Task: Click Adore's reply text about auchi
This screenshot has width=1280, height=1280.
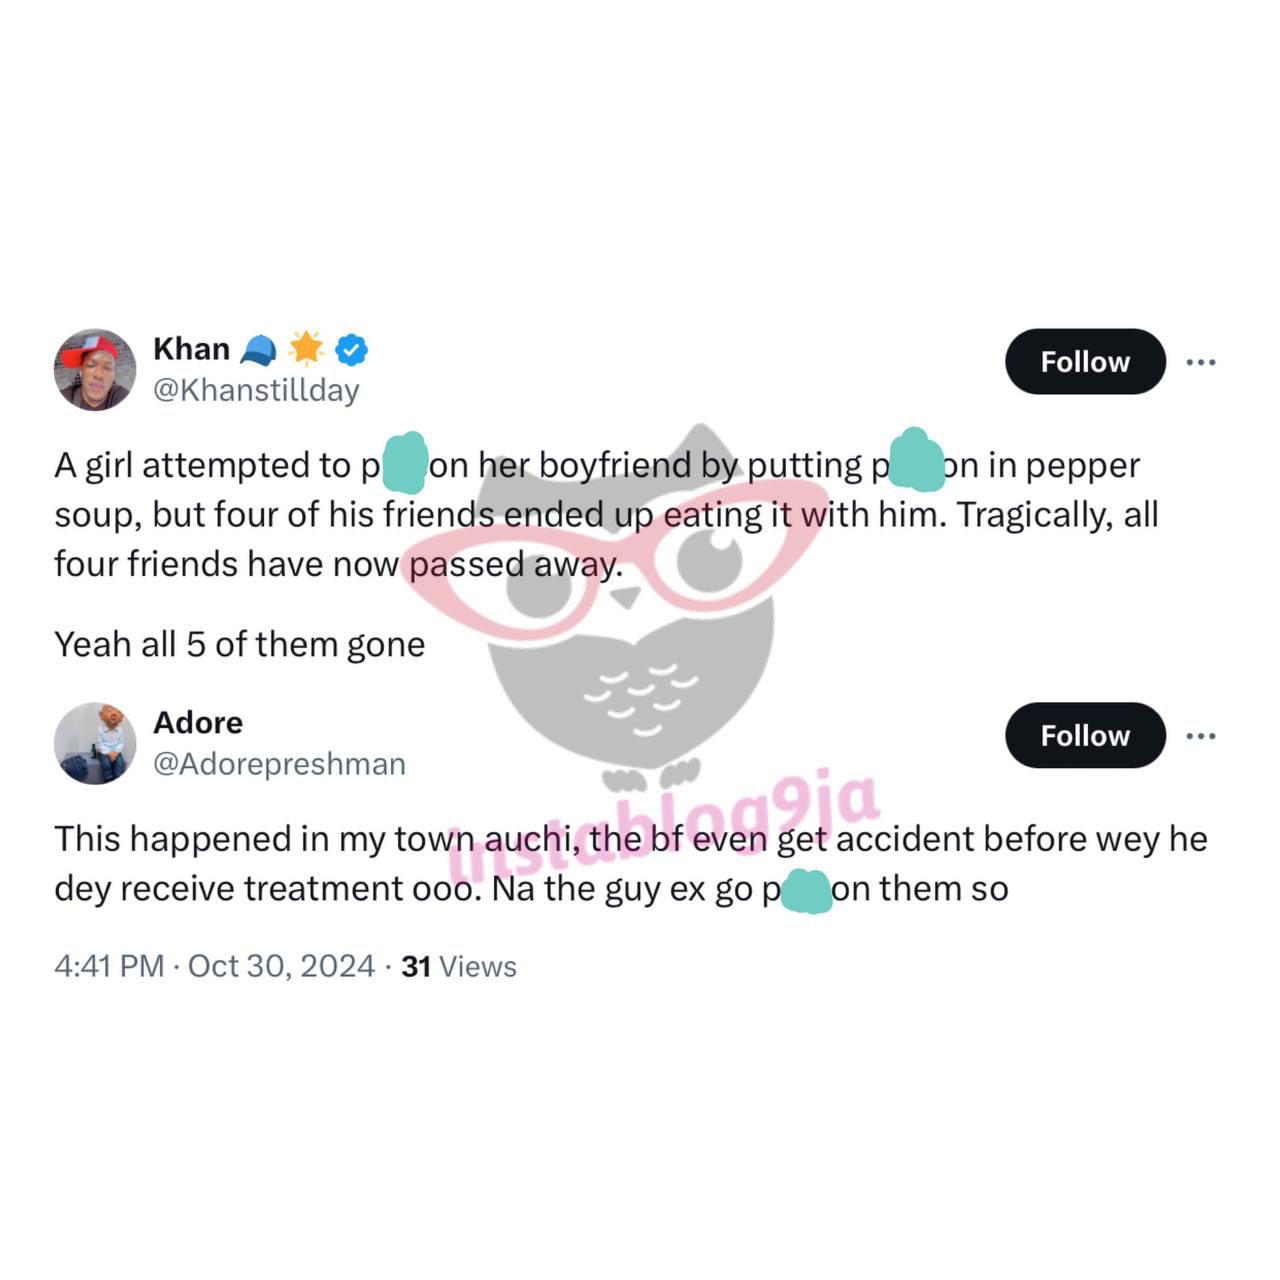Action: point(630,863)
